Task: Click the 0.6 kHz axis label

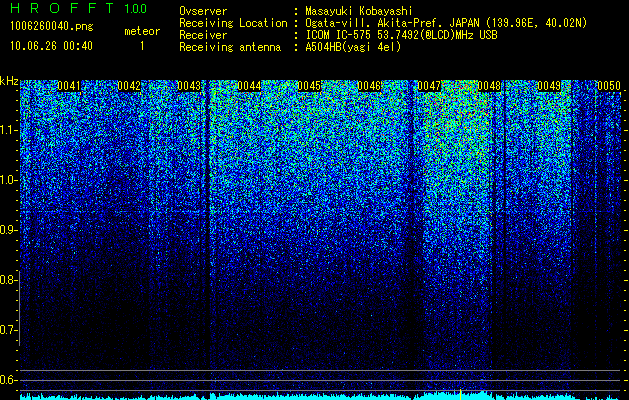Action: [8, 380]
